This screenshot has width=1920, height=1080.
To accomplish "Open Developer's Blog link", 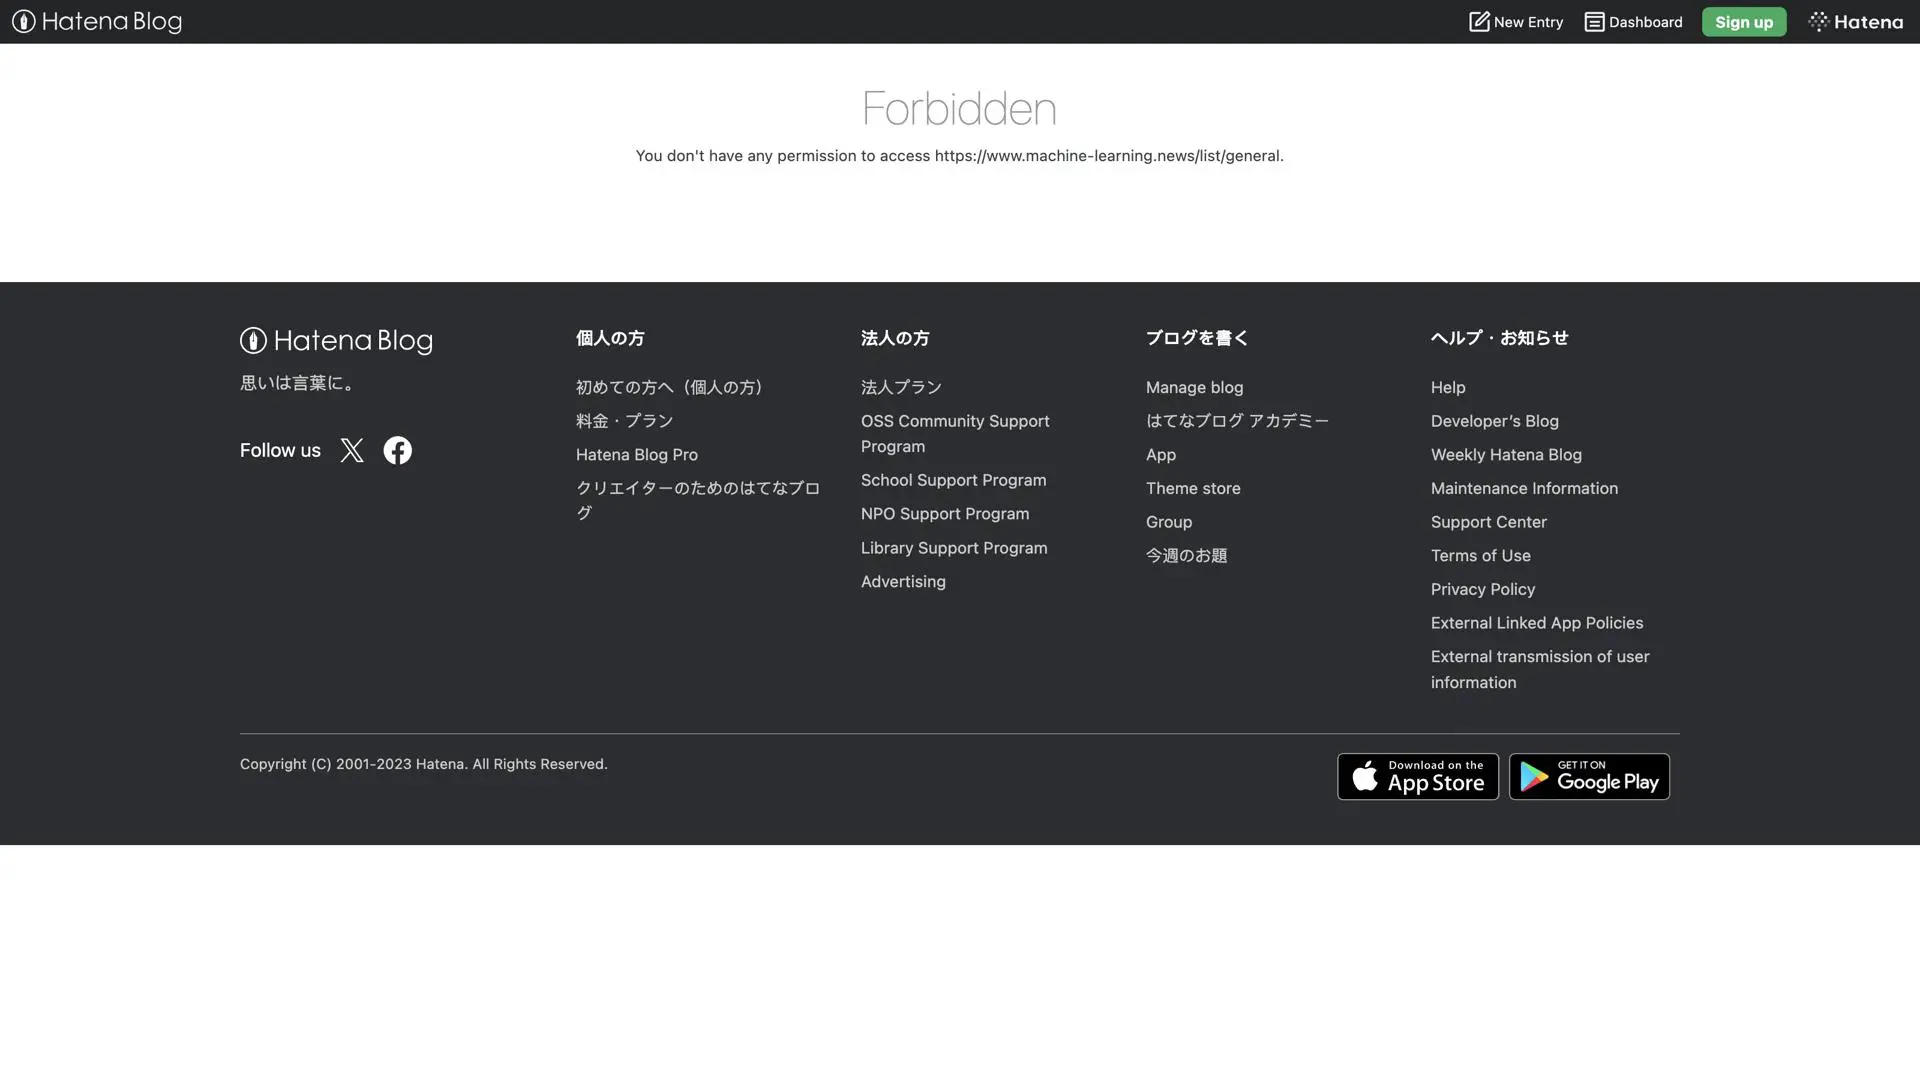I will [x=1494, y=421].
